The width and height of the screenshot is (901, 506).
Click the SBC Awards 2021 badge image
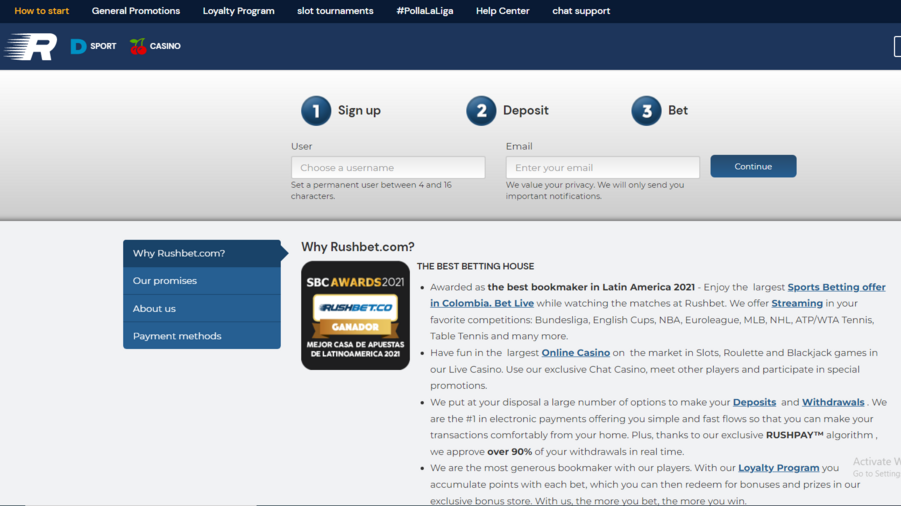coord(355,316)
